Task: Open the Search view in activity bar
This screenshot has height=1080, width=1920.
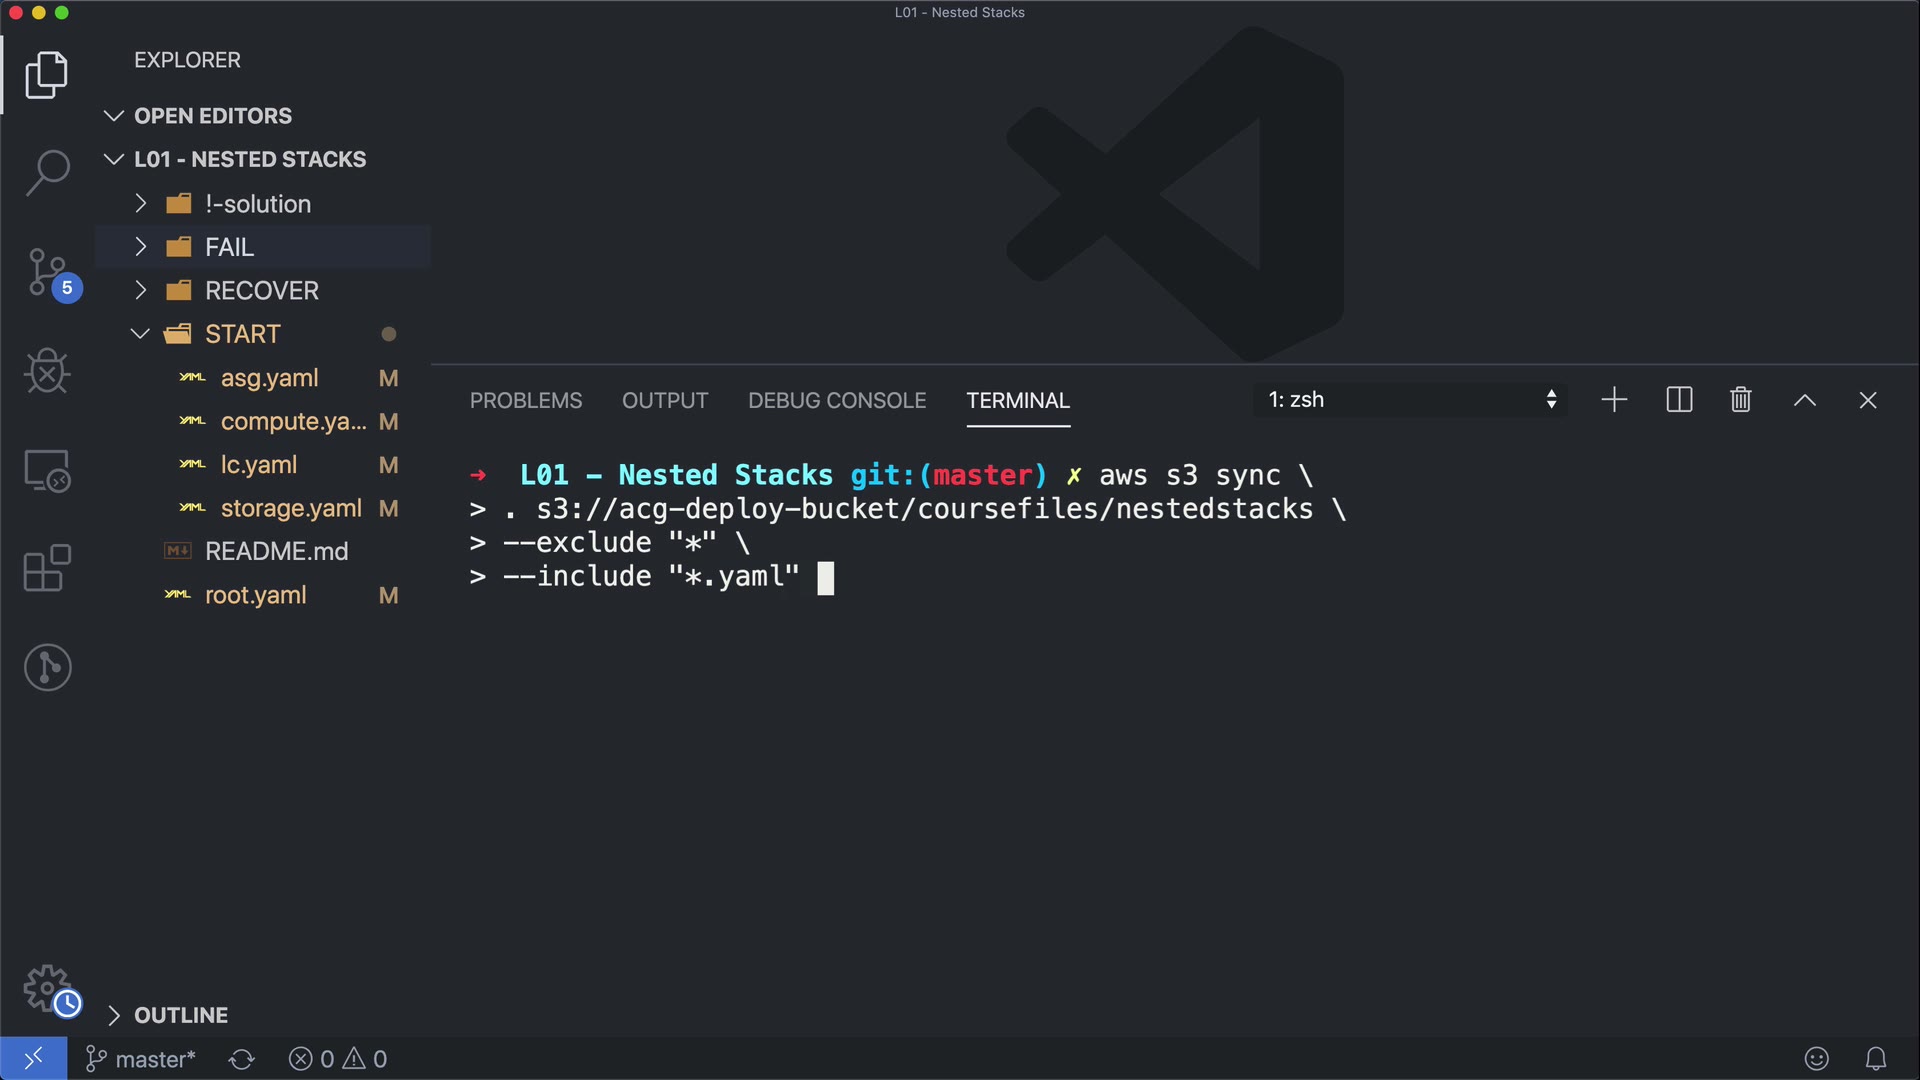Action: tap(47, 172)
